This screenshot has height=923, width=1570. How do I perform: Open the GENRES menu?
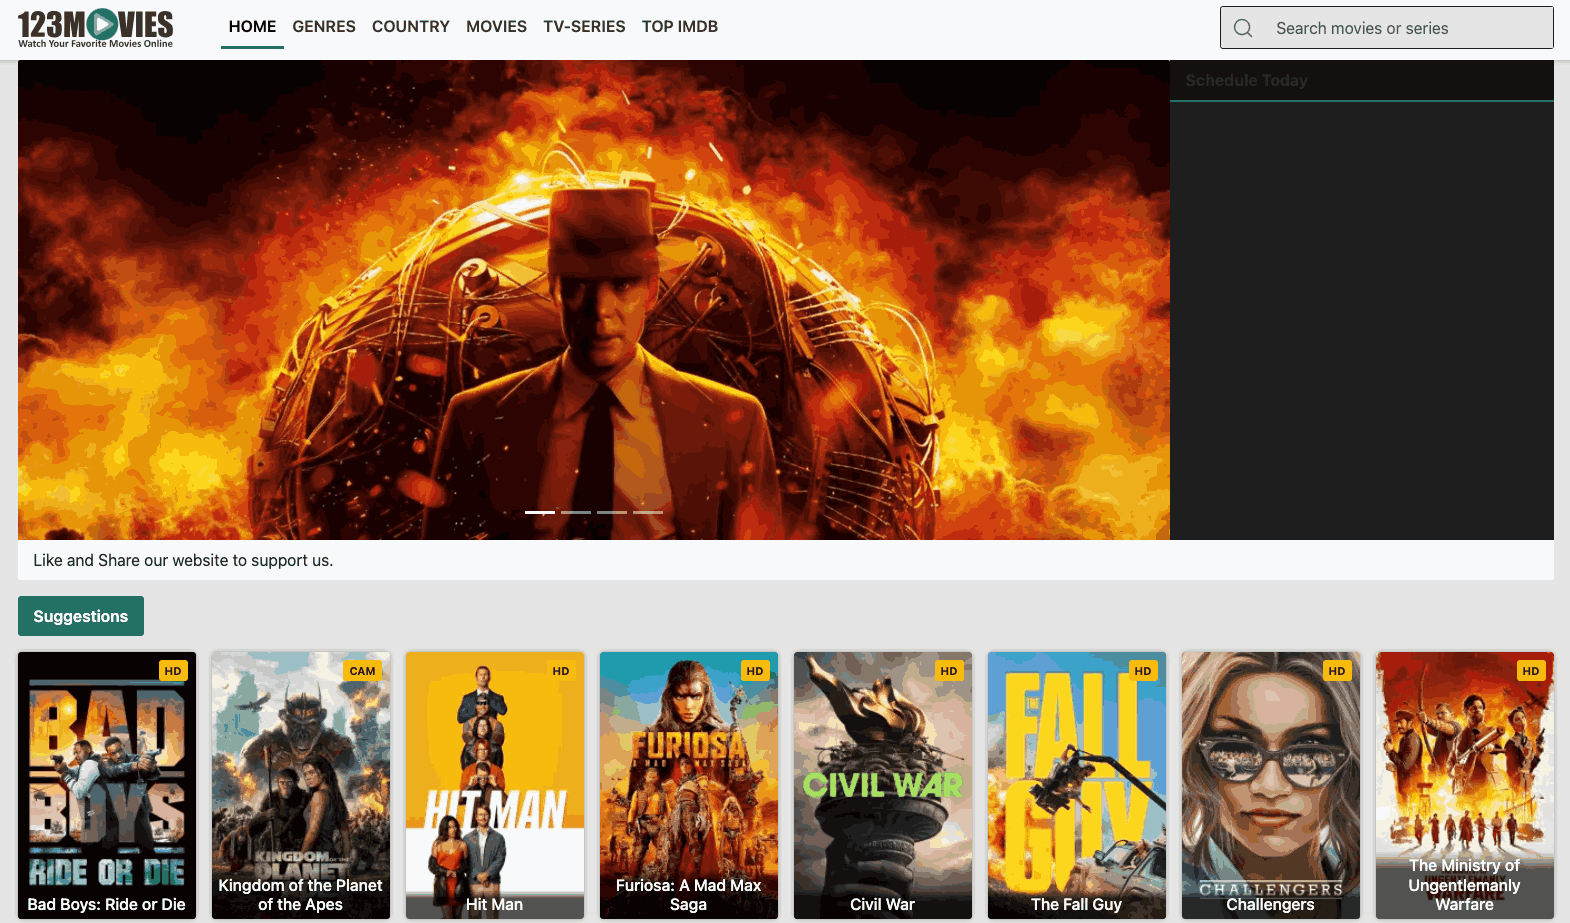point(324,26)
